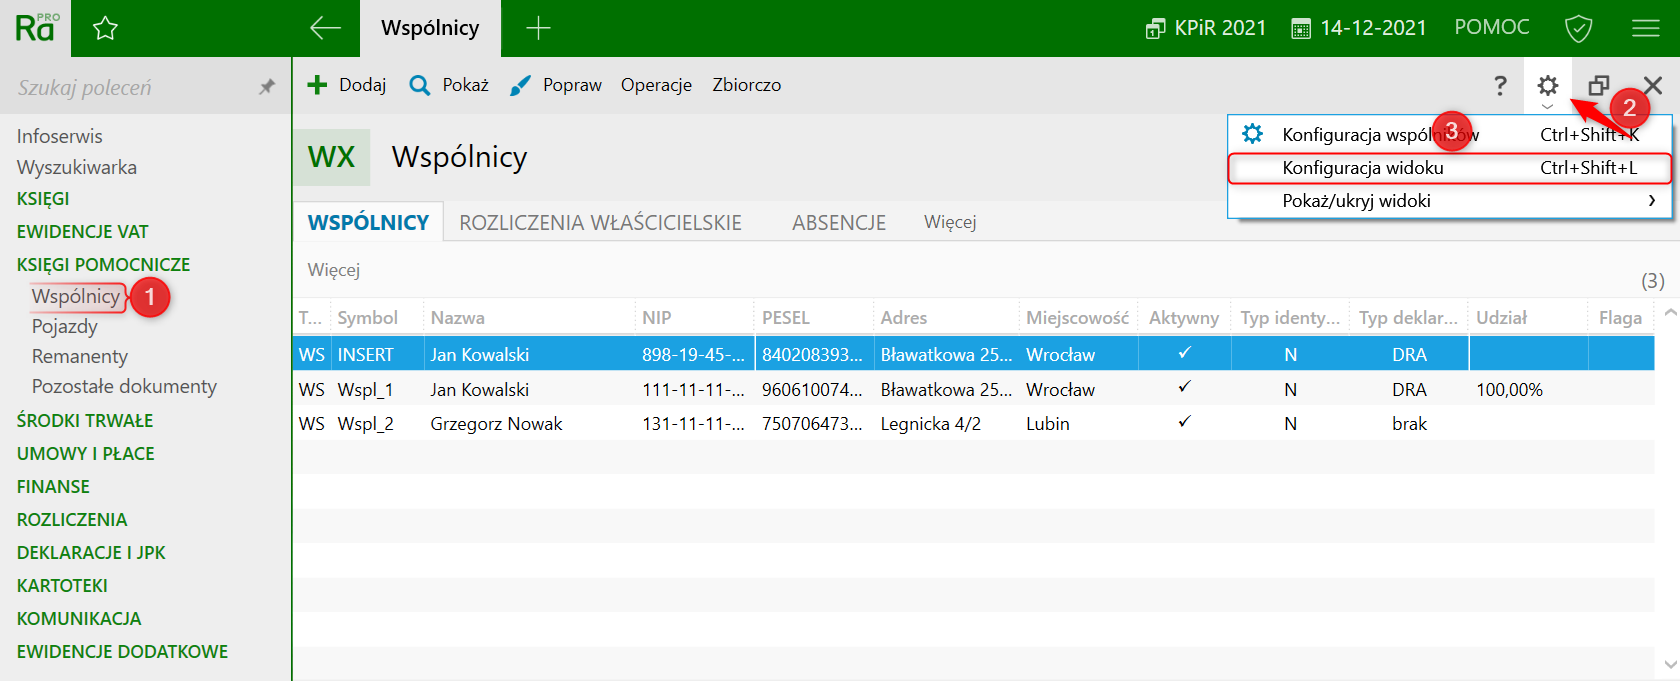Toggle Aktywny checkmark for Grzegorz Nowak
1680x681 pixels.
(1184, 423)
